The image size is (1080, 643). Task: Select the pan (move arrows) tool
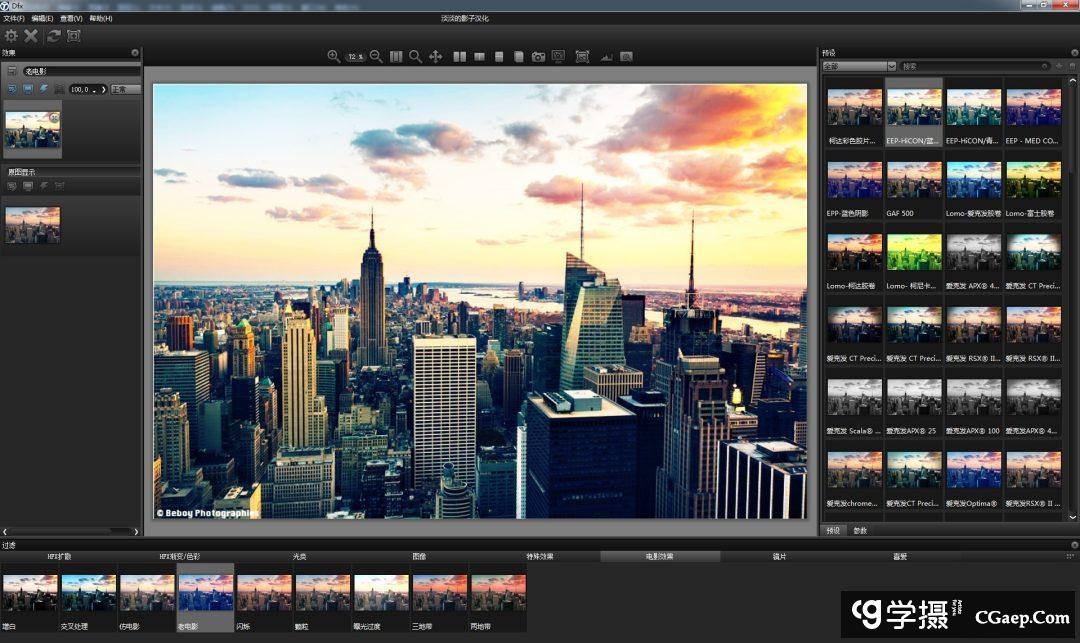pyautogui.click(x=436, y=57)
